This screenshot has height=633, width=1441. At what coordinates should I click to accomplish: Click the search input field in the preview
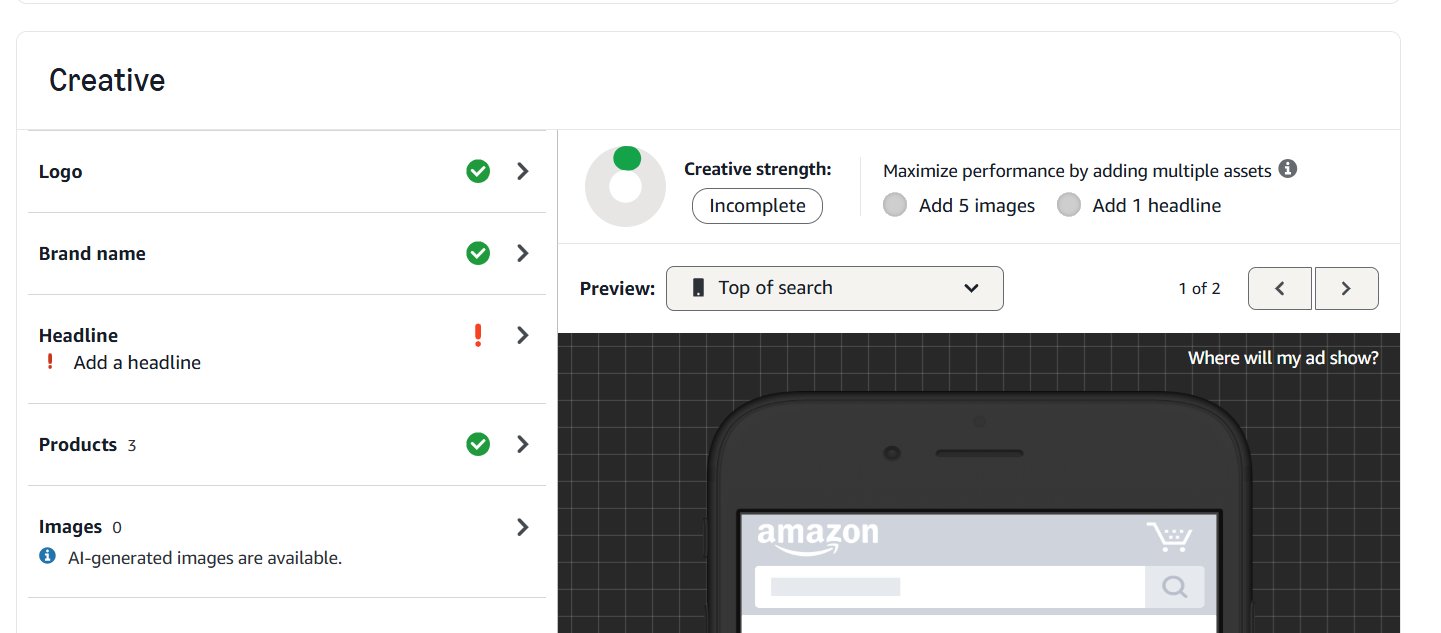949,587
